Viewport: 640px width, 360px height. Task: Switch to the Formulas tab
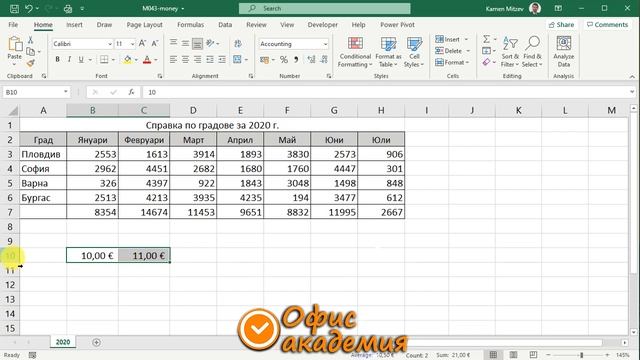(191, 25)
